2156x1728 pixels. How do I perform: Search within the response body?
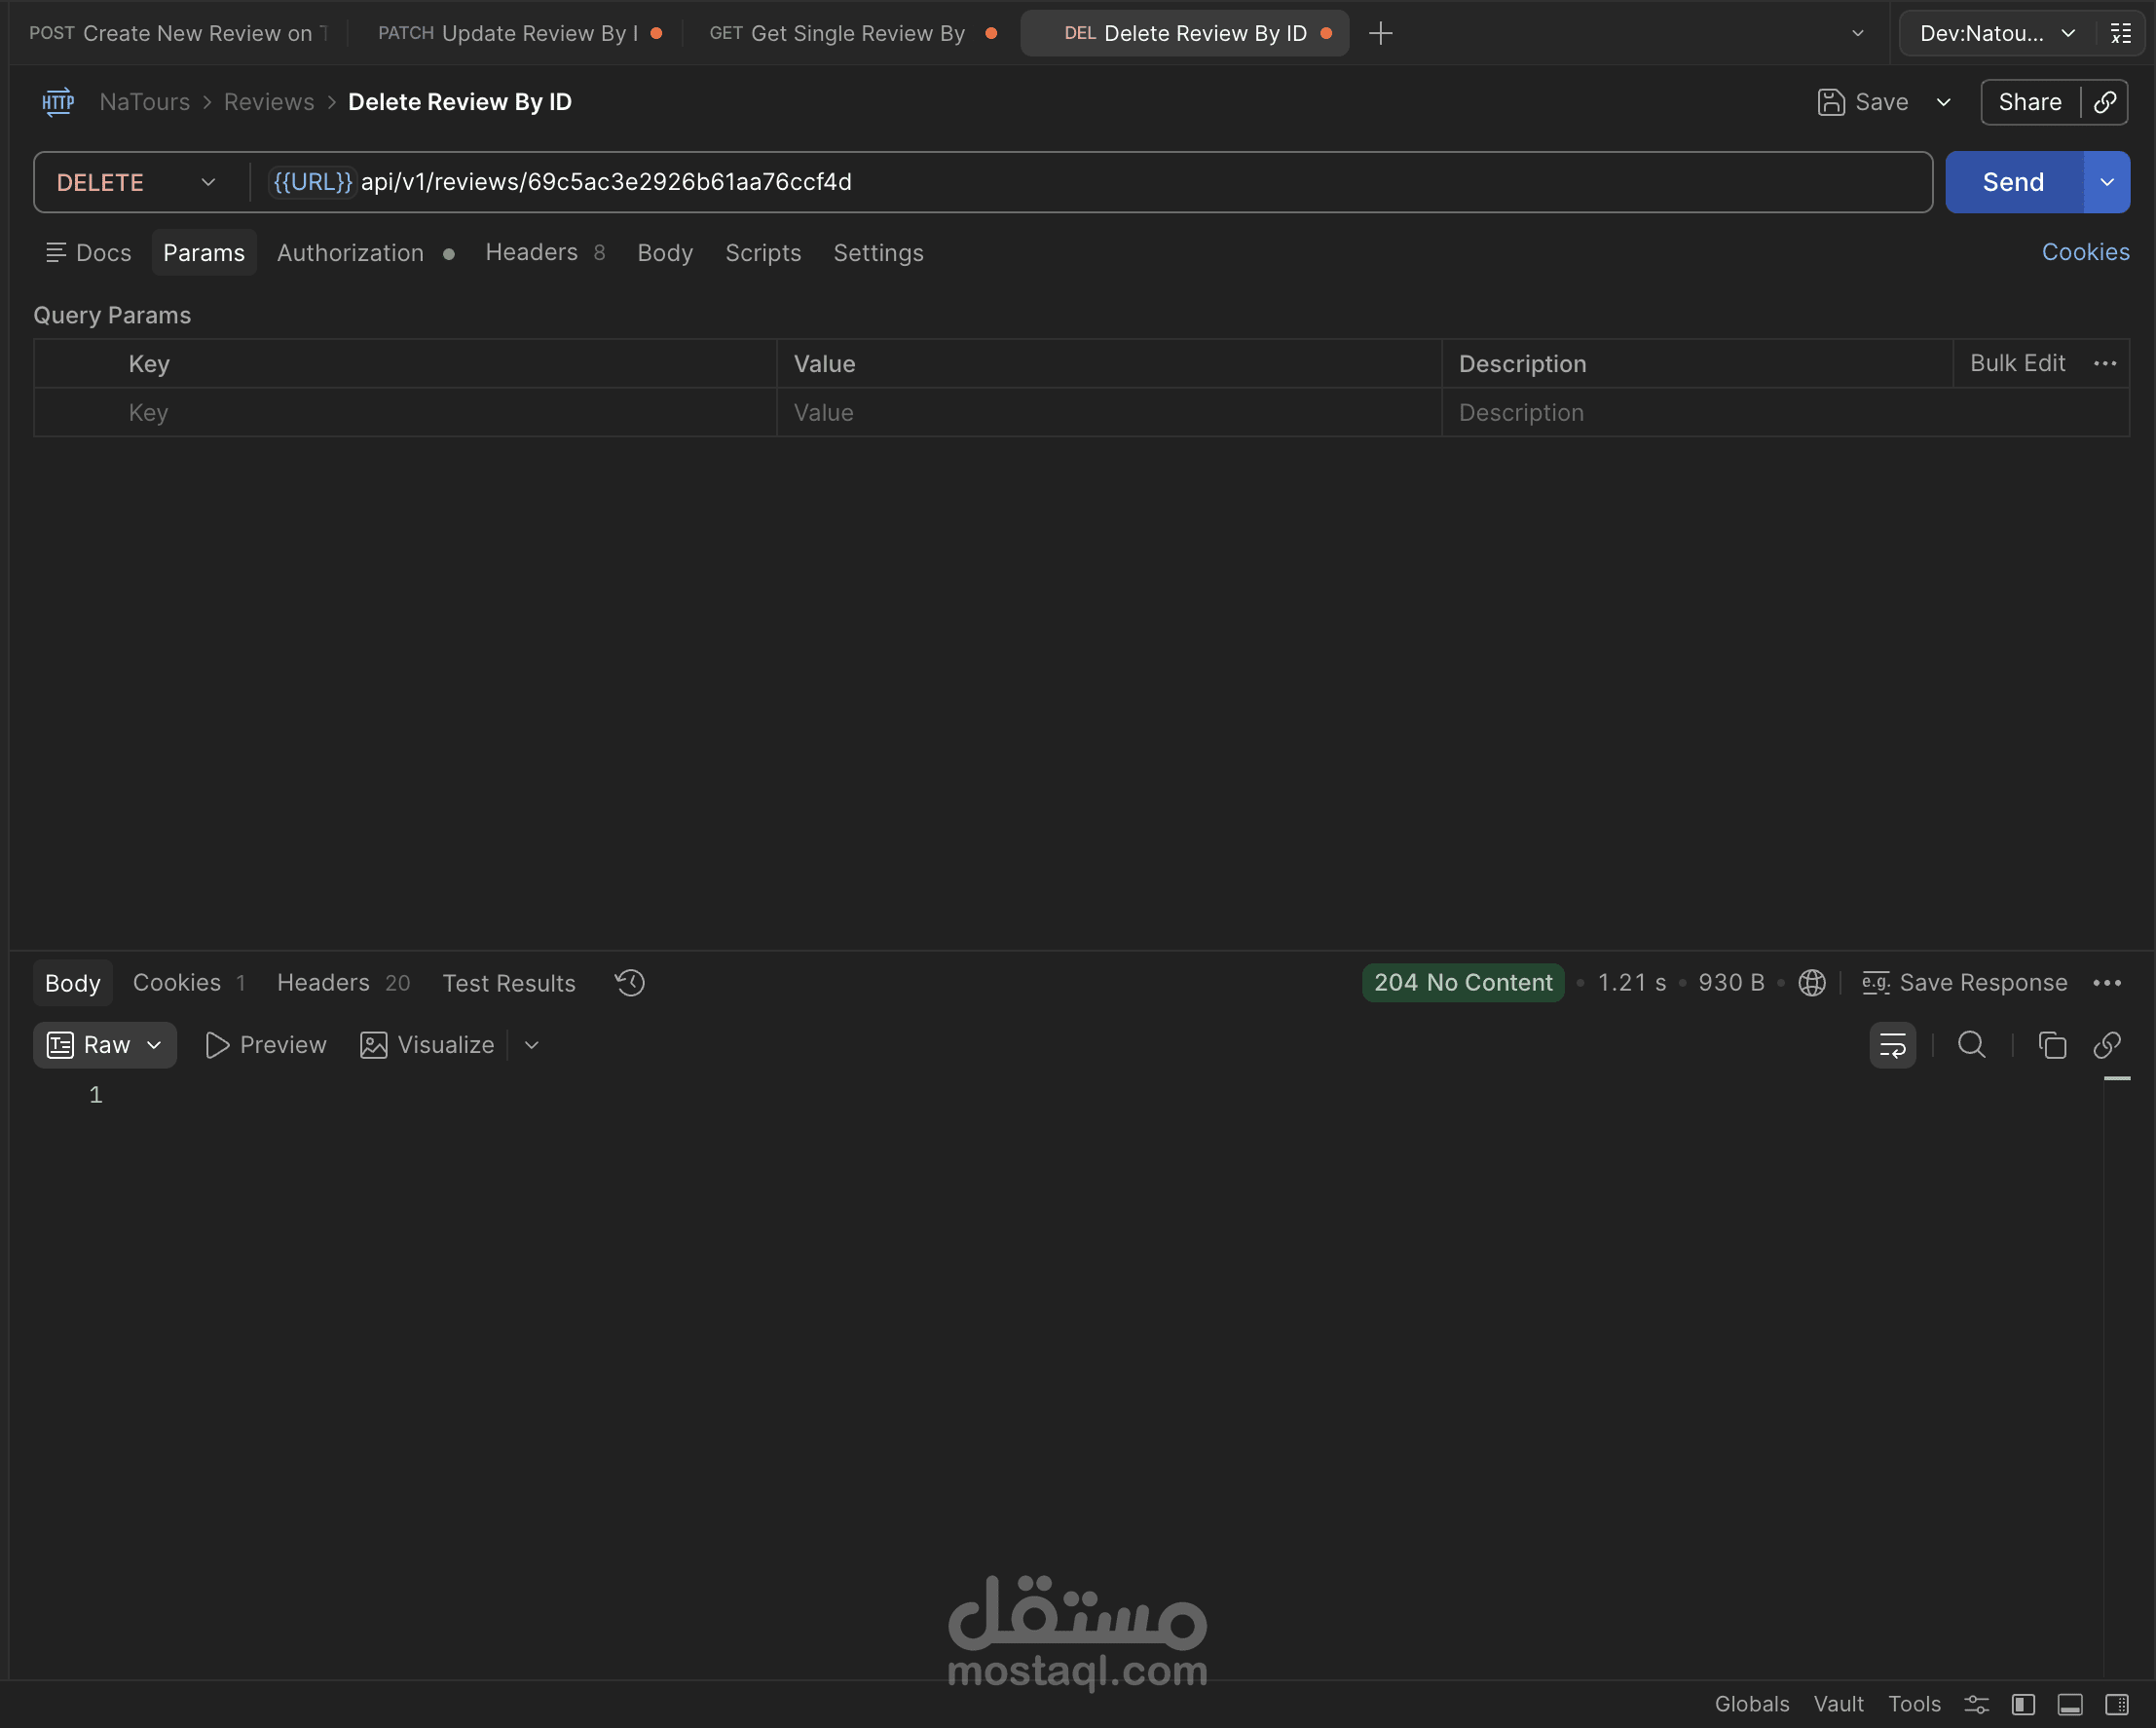[x=1971, y=1045]
